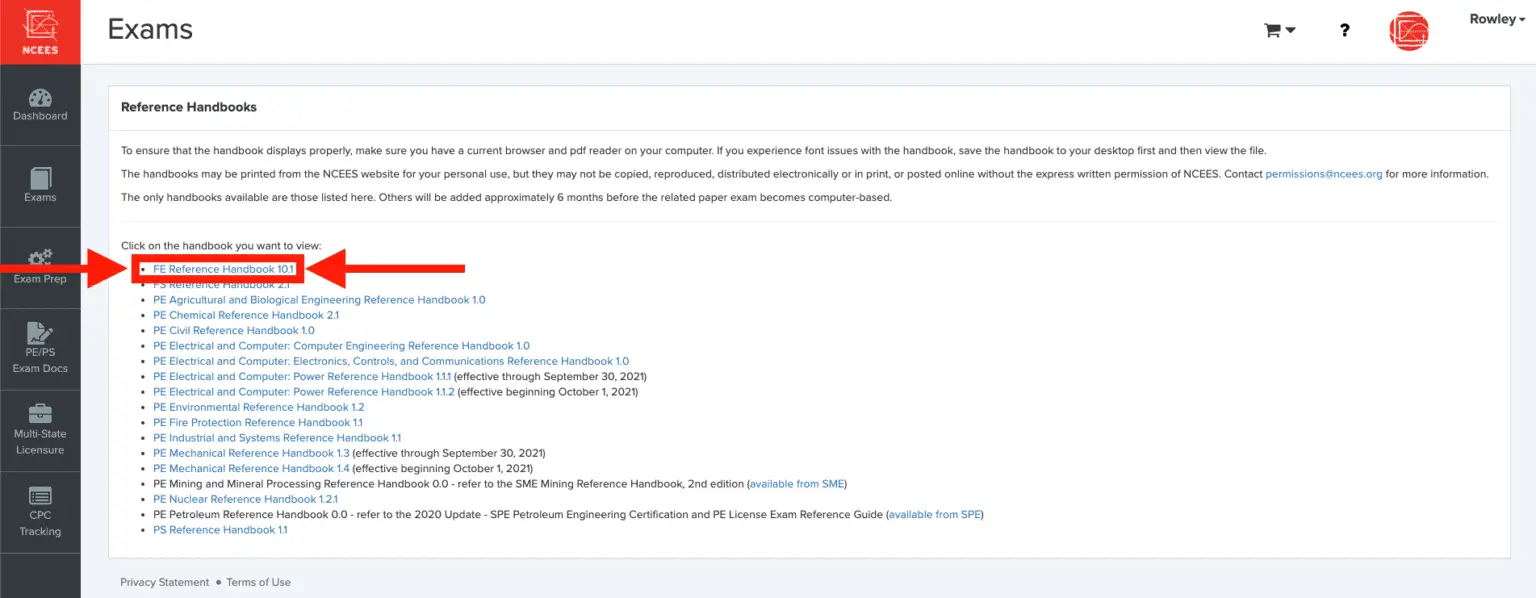1536x598 pixels.
Task: Open PE Chemical Reference Handbook 2.1
Action: pyautogui.click(x=246, y=315)
